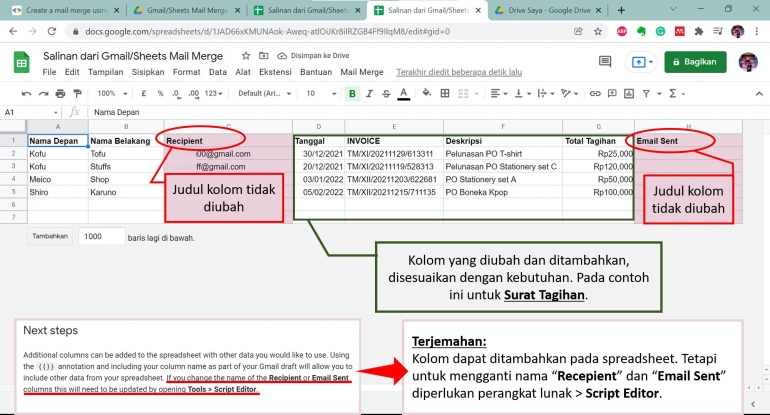Click the Redo icon in toolbar
770x415 pixels.
[x=44, y=93]
